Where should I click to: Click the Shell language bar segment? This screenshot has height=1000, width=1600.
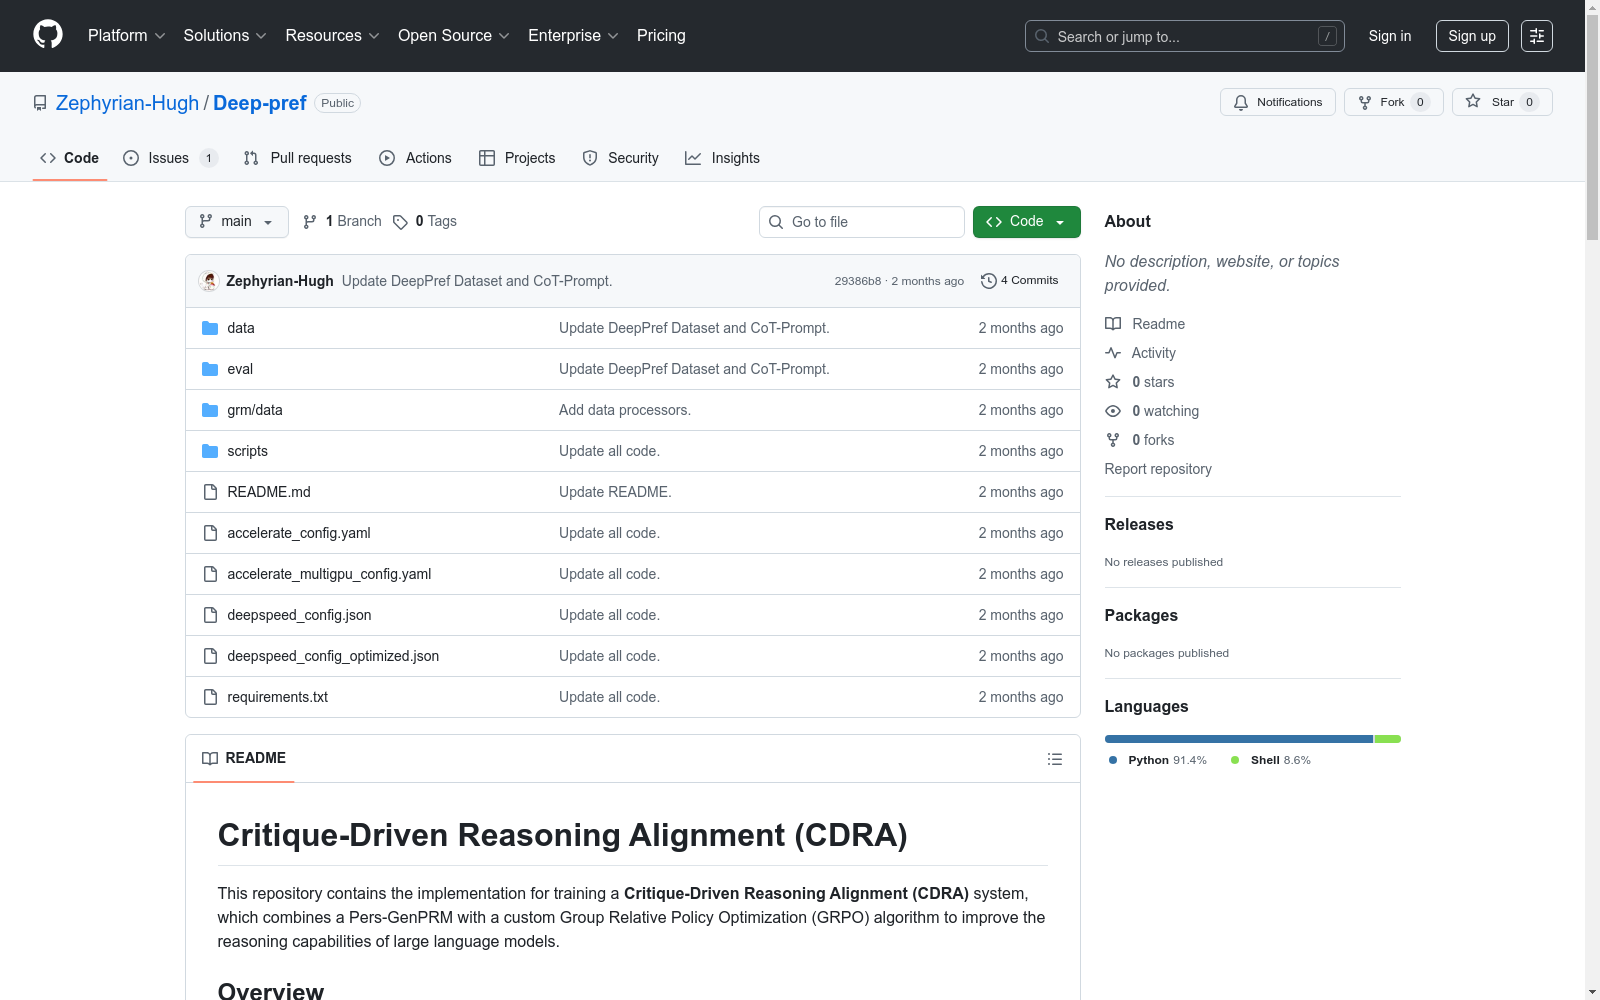pos(1388,739)
